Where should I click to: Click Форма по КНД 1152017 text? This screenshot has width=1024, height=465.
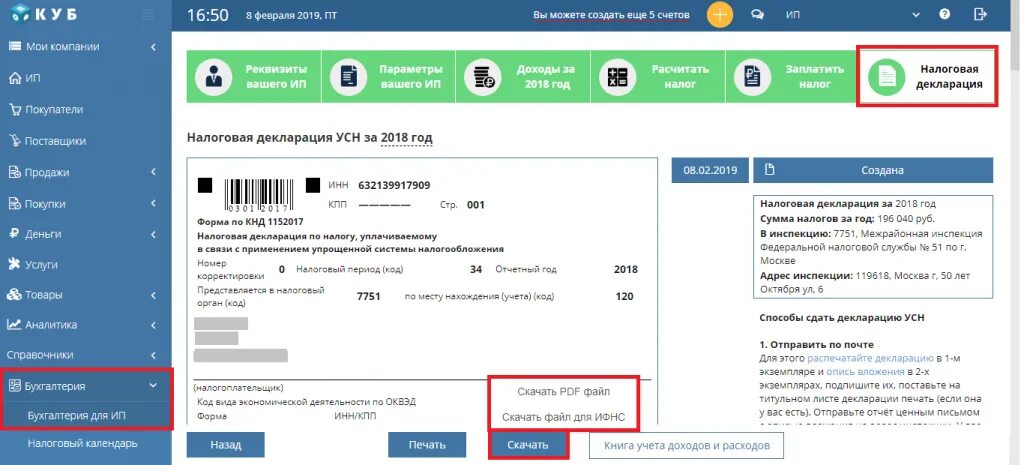(x=250, y=222)
